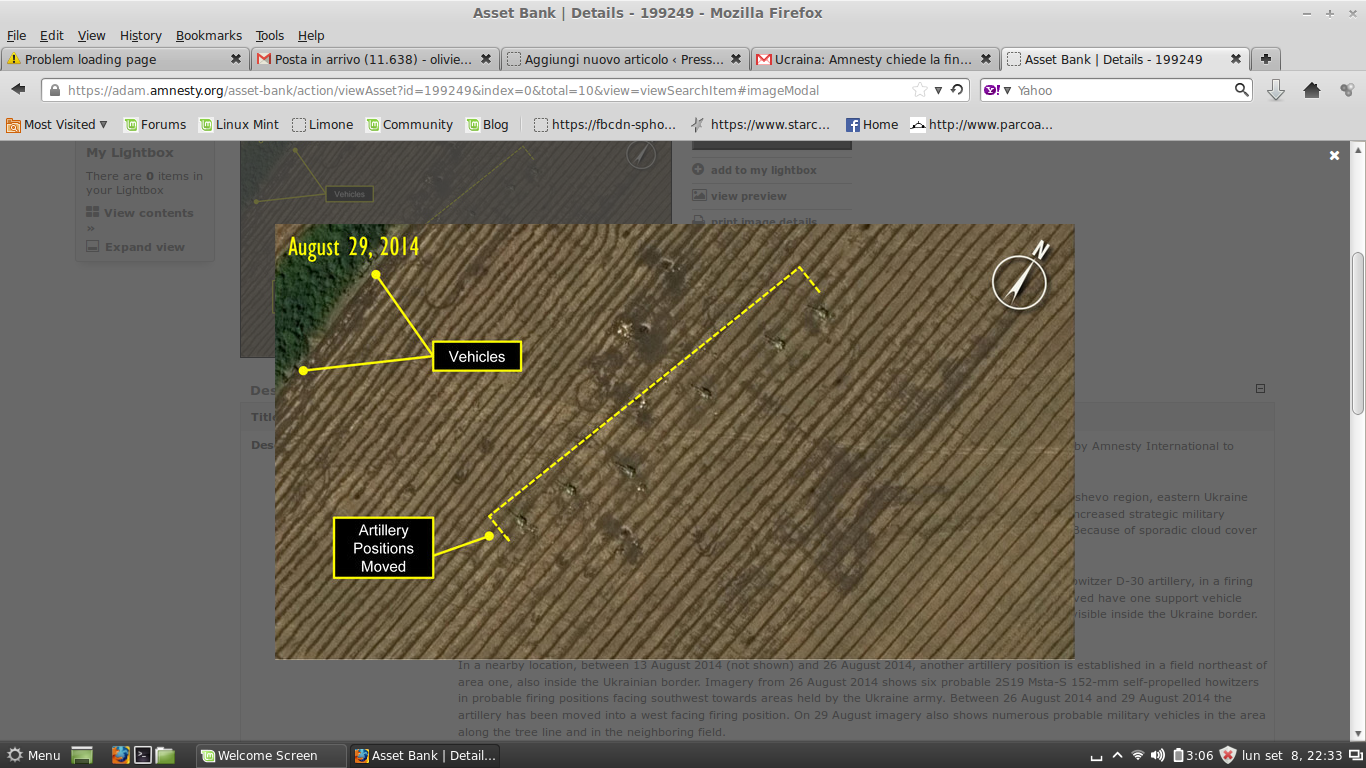Reload the page with the refresh icon
The width and height of the screenshot is (1366, 768).
click(x=957, y=90)
